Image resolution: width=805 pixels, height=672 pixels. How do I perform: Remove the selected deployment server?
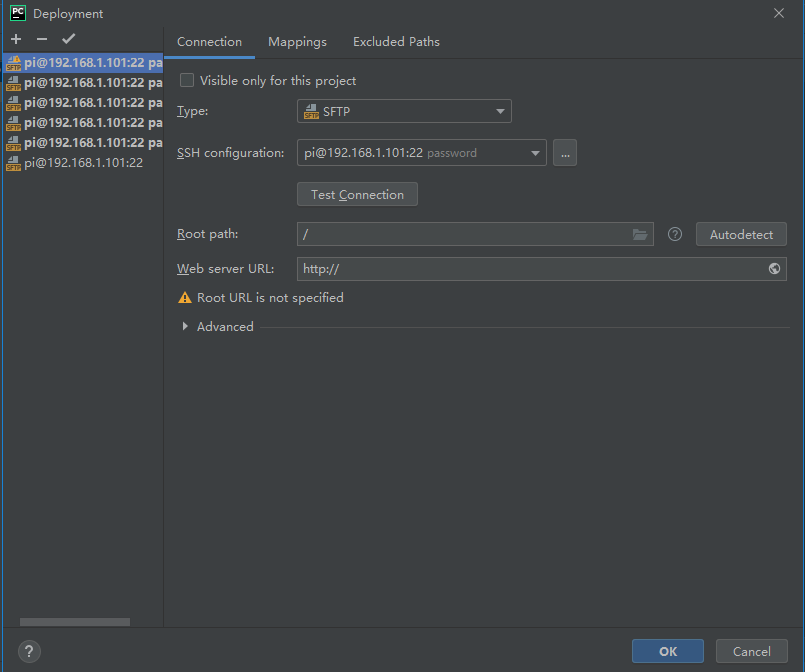click(x=41, y=39)
